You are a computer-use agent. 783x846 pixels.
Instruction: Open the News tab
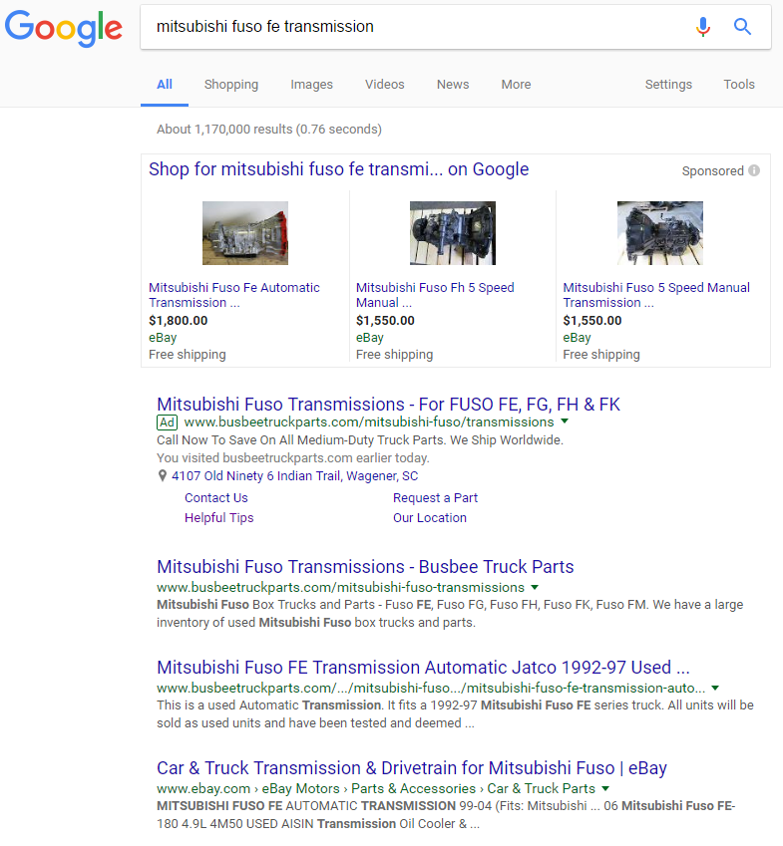(453, 84)
